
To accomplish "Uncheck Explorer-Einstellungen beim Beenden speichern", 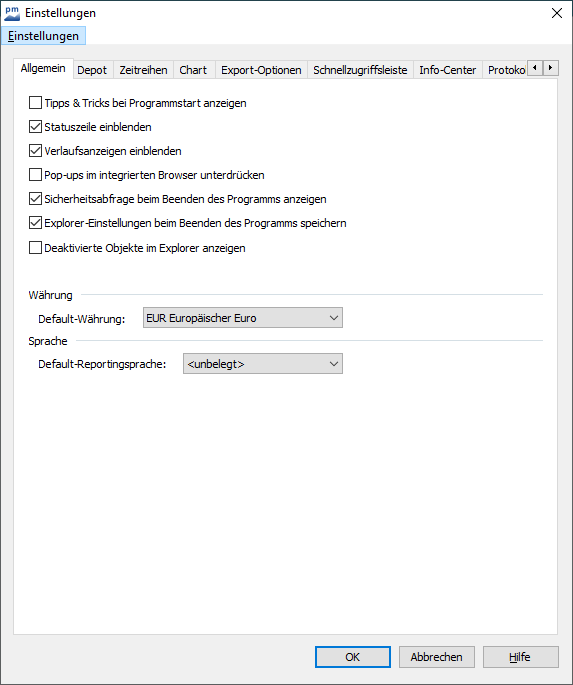I will click(x=35, y=223).
